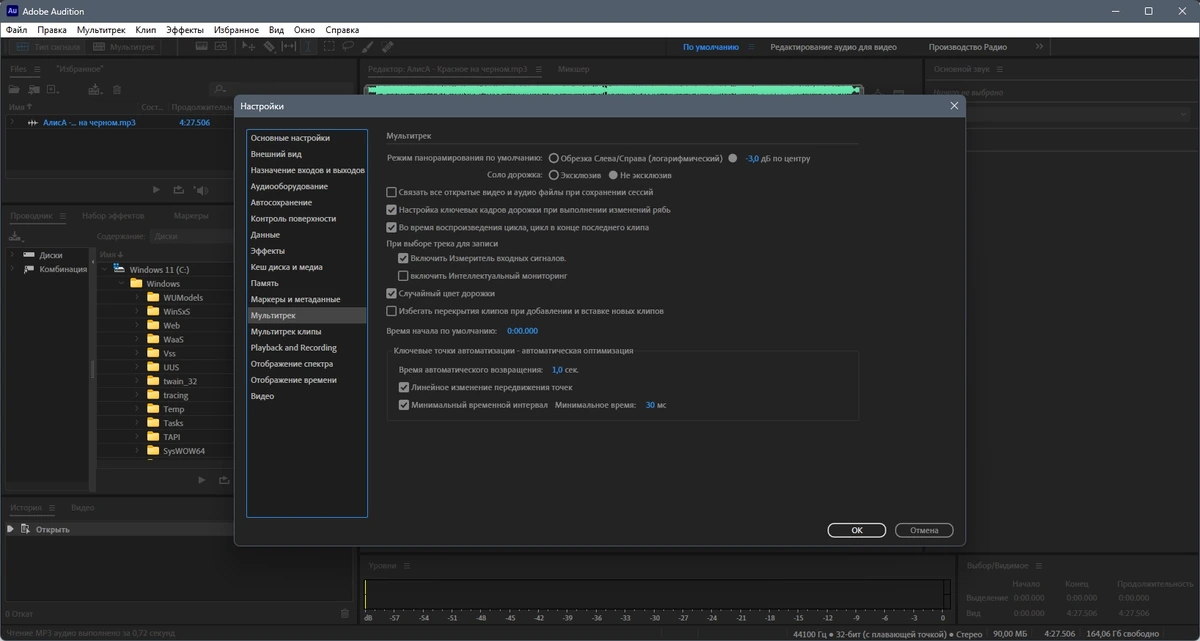Image resolution: width=1200 pixels, height=641 pixels.
Task: Uncheck 'Включить Измеритель входных сигналов'
Action: [403, 258]
